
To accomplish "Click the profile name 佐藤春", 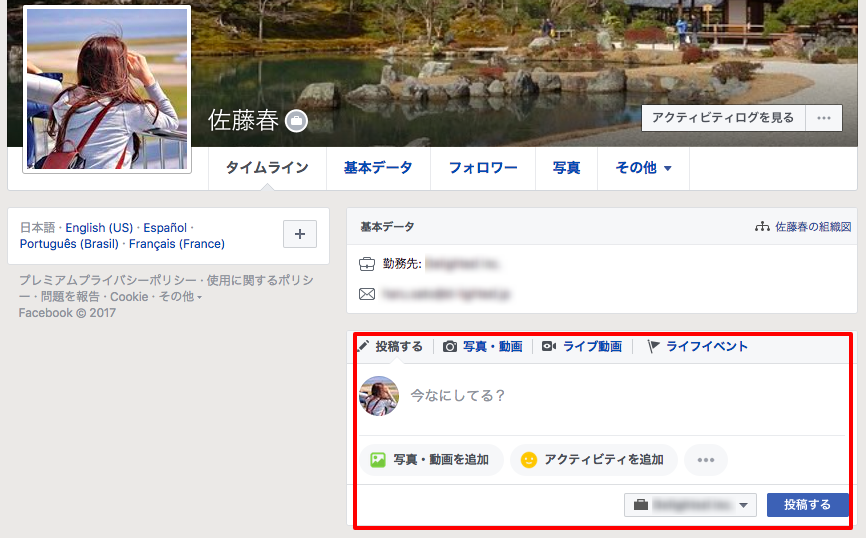I will pos(244,120).
